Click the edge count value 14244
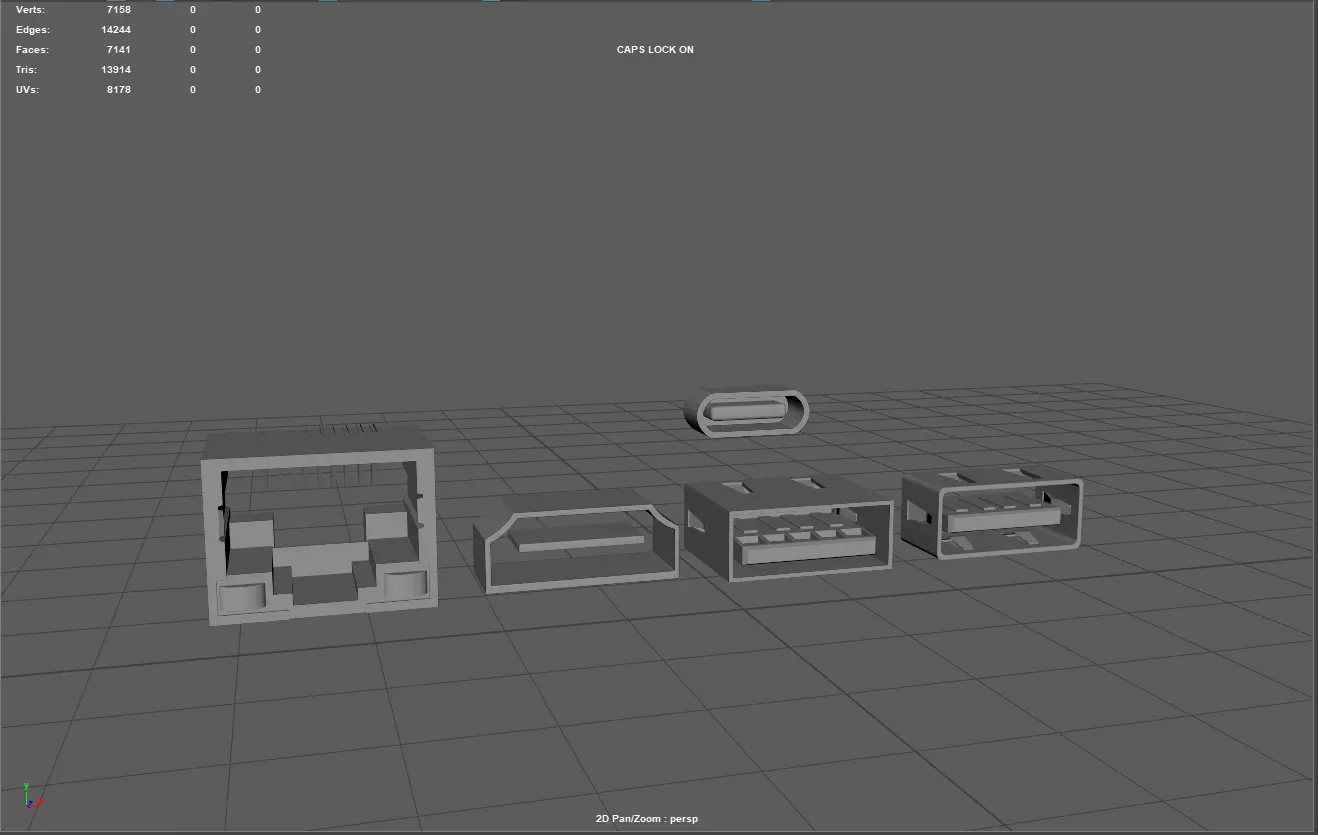The image size is (1318, 835). coord(116,30)
